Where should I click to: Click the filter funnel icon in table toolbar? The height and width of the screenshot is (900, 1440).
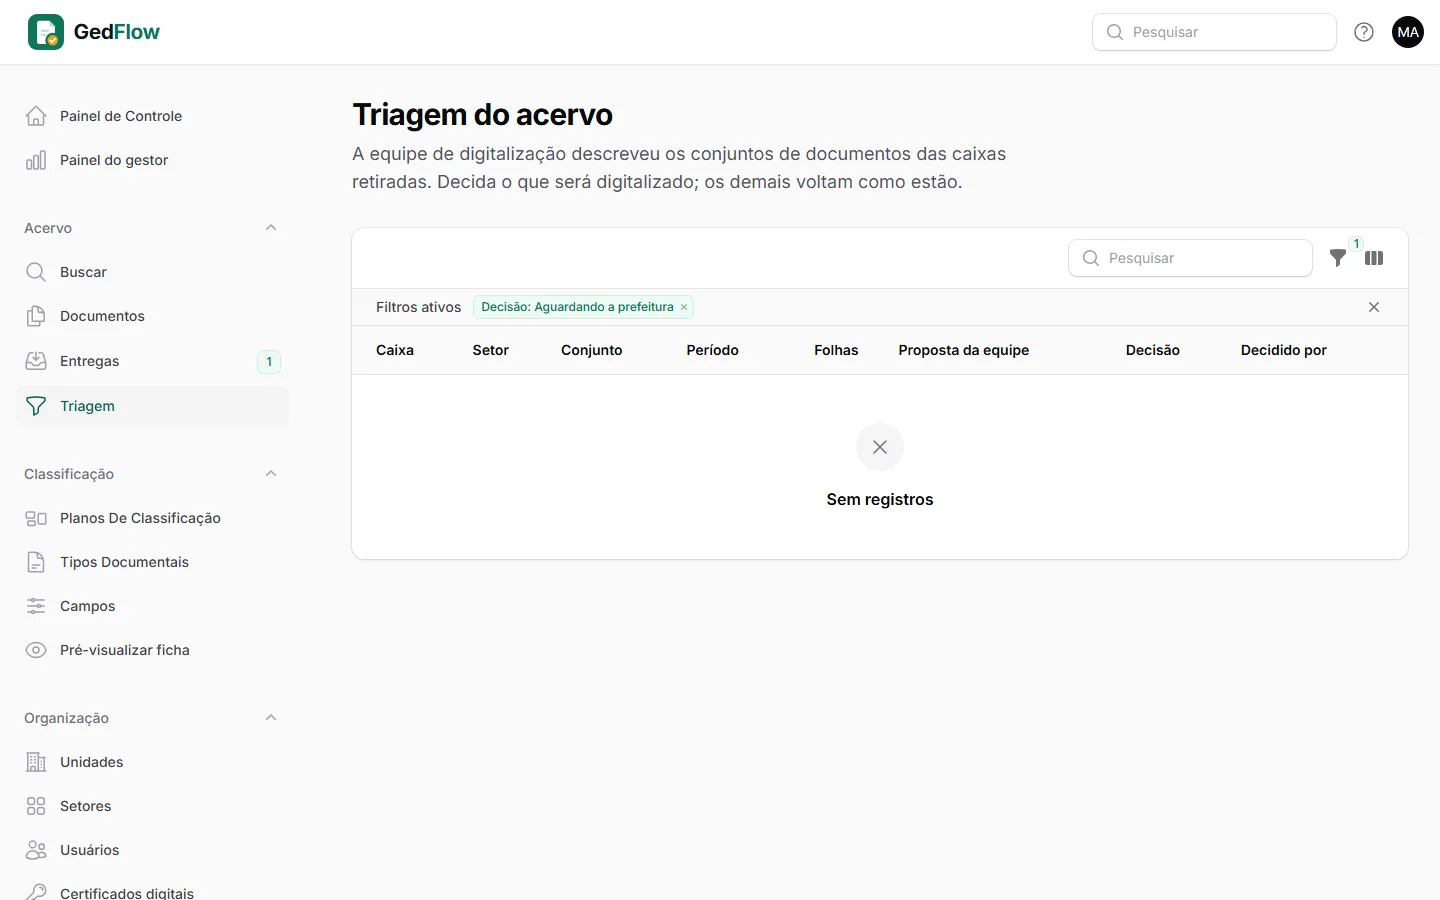(x=1338, y=258)
